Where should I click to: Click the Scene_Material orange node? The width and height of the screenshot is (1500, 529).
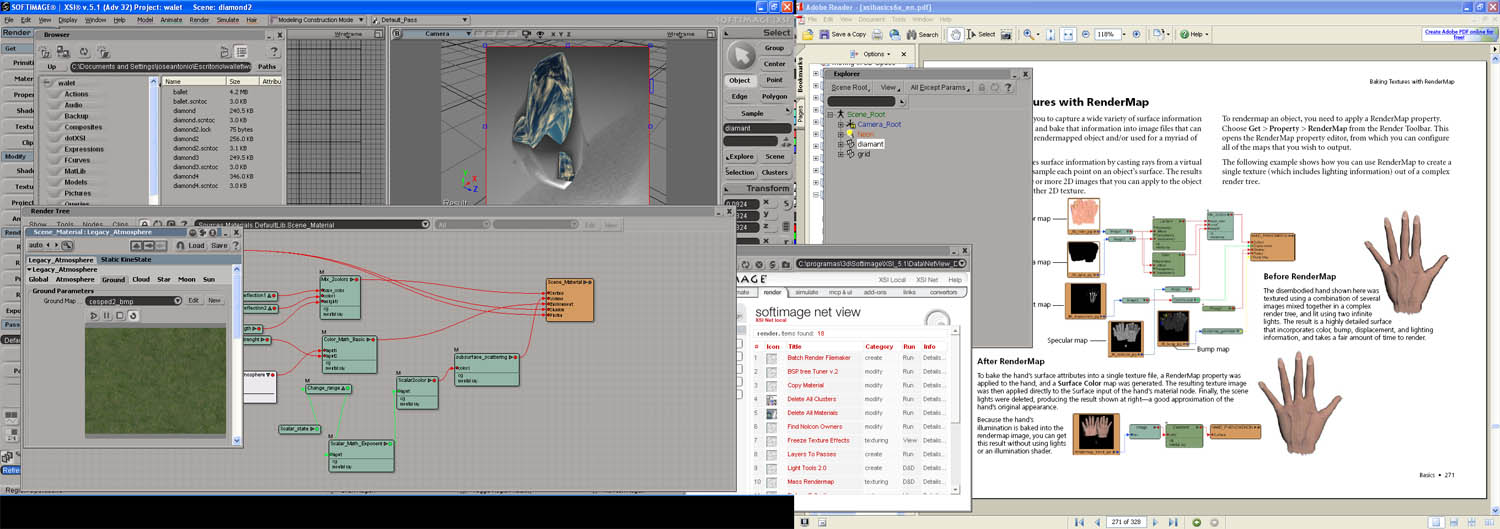coord(570,300)
